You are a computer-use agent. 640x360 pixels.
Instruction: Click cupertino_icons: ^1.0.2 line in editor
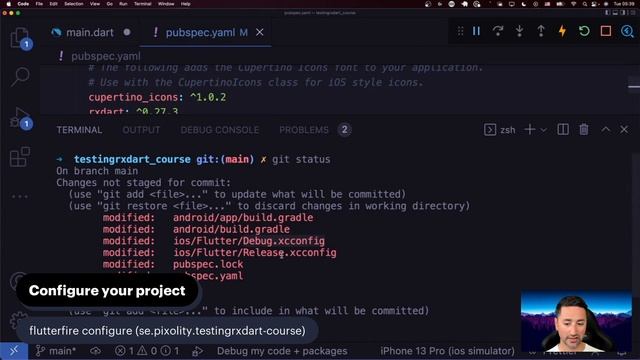[157, 97]
